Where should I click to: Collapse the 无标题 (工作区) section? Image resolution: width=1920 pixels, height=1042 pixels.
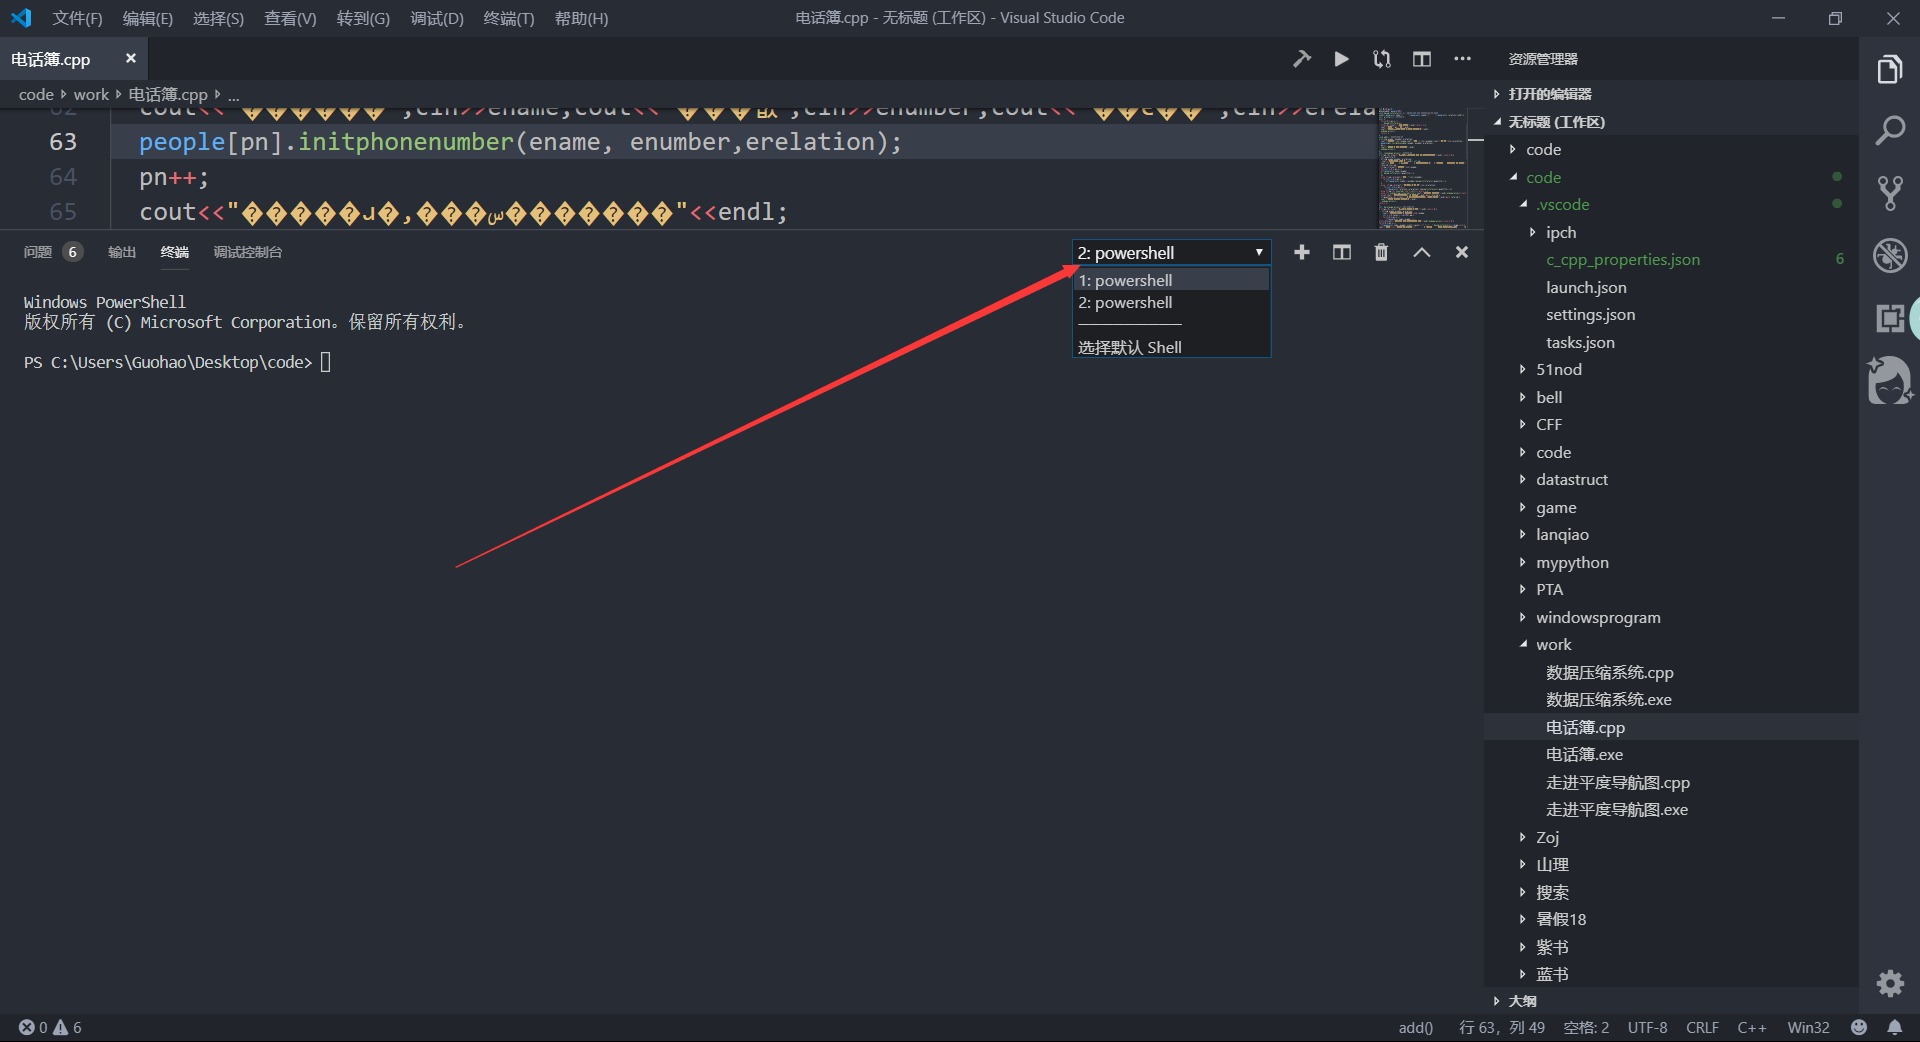1671,122
